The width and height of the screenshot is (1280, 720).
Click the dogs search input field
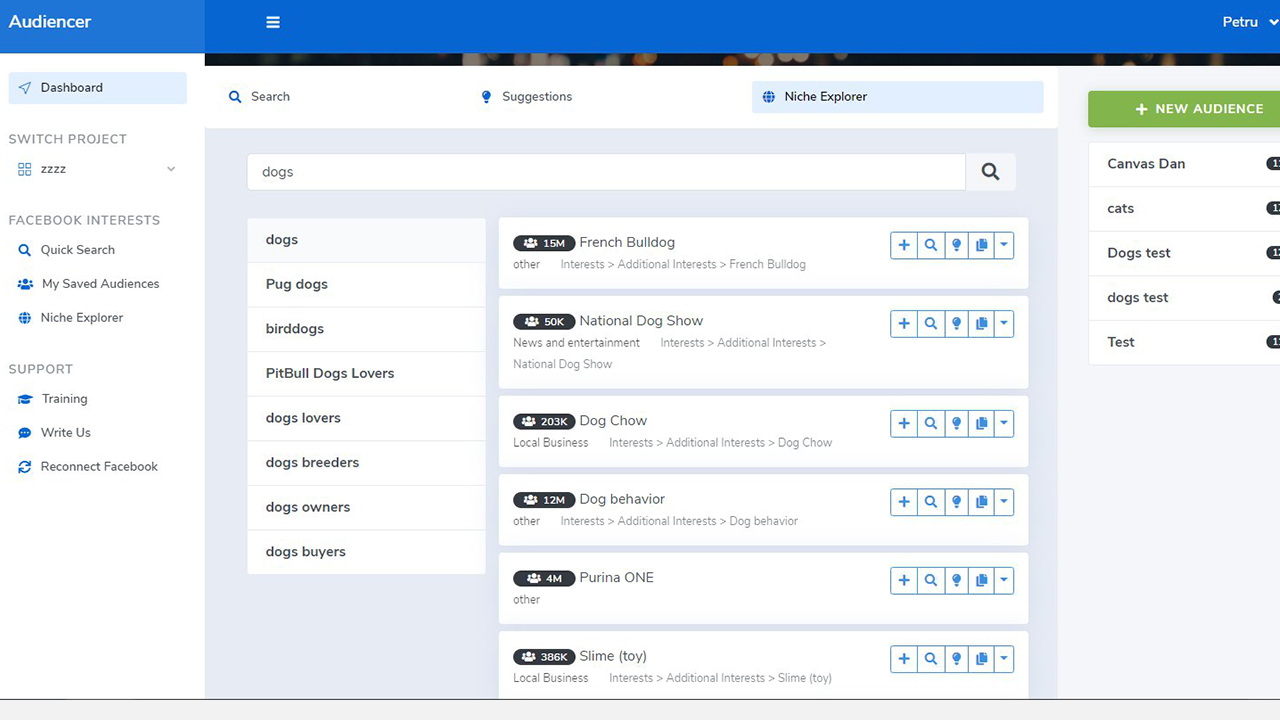(606, 172)
